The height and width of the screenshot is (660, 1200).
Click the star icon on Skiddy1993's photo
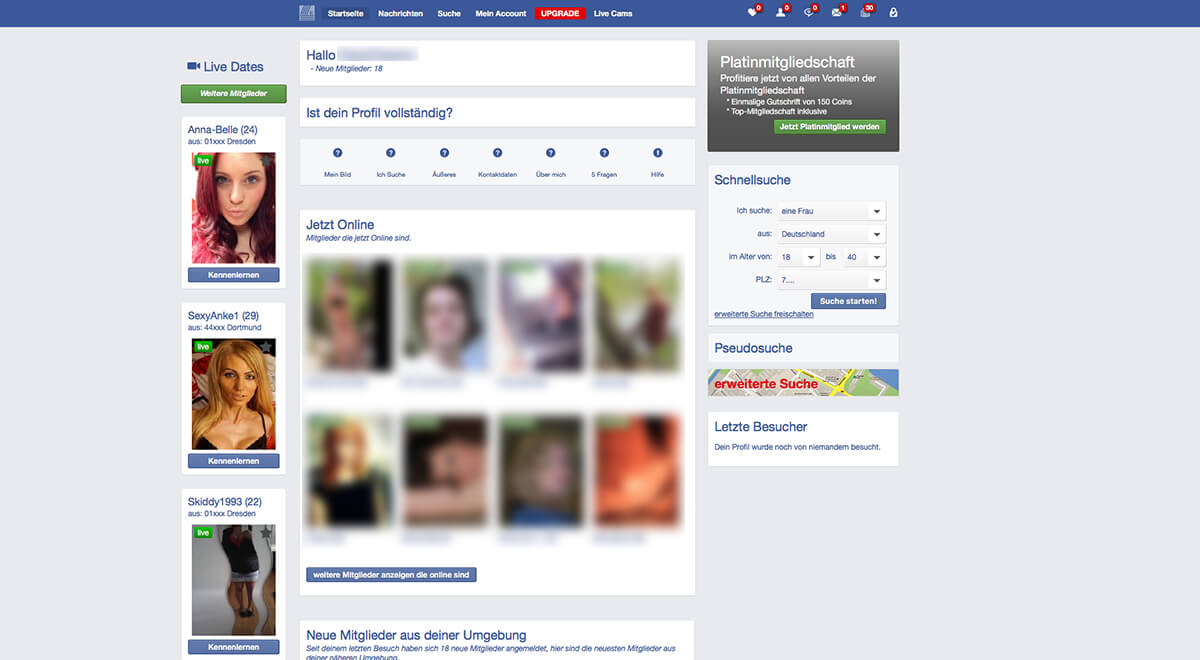pos(266,533)
